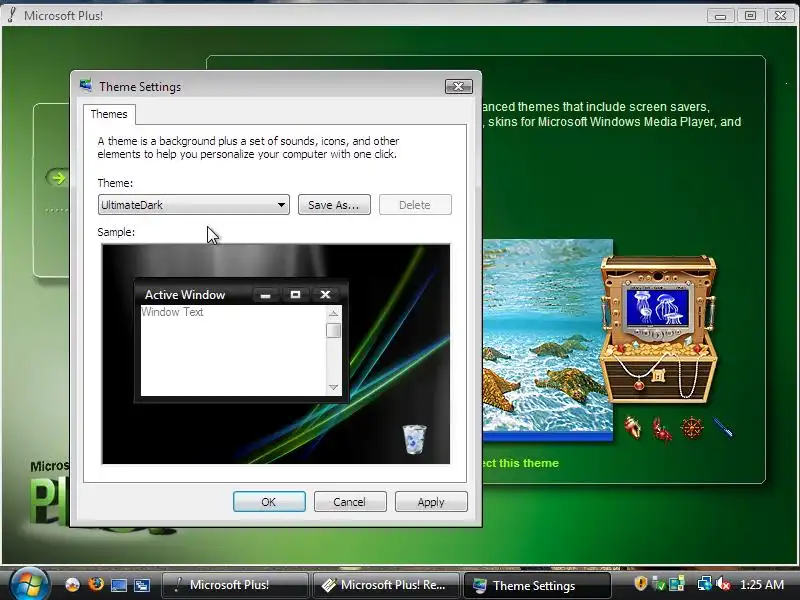Click the 1:25 AM clock

762,584
